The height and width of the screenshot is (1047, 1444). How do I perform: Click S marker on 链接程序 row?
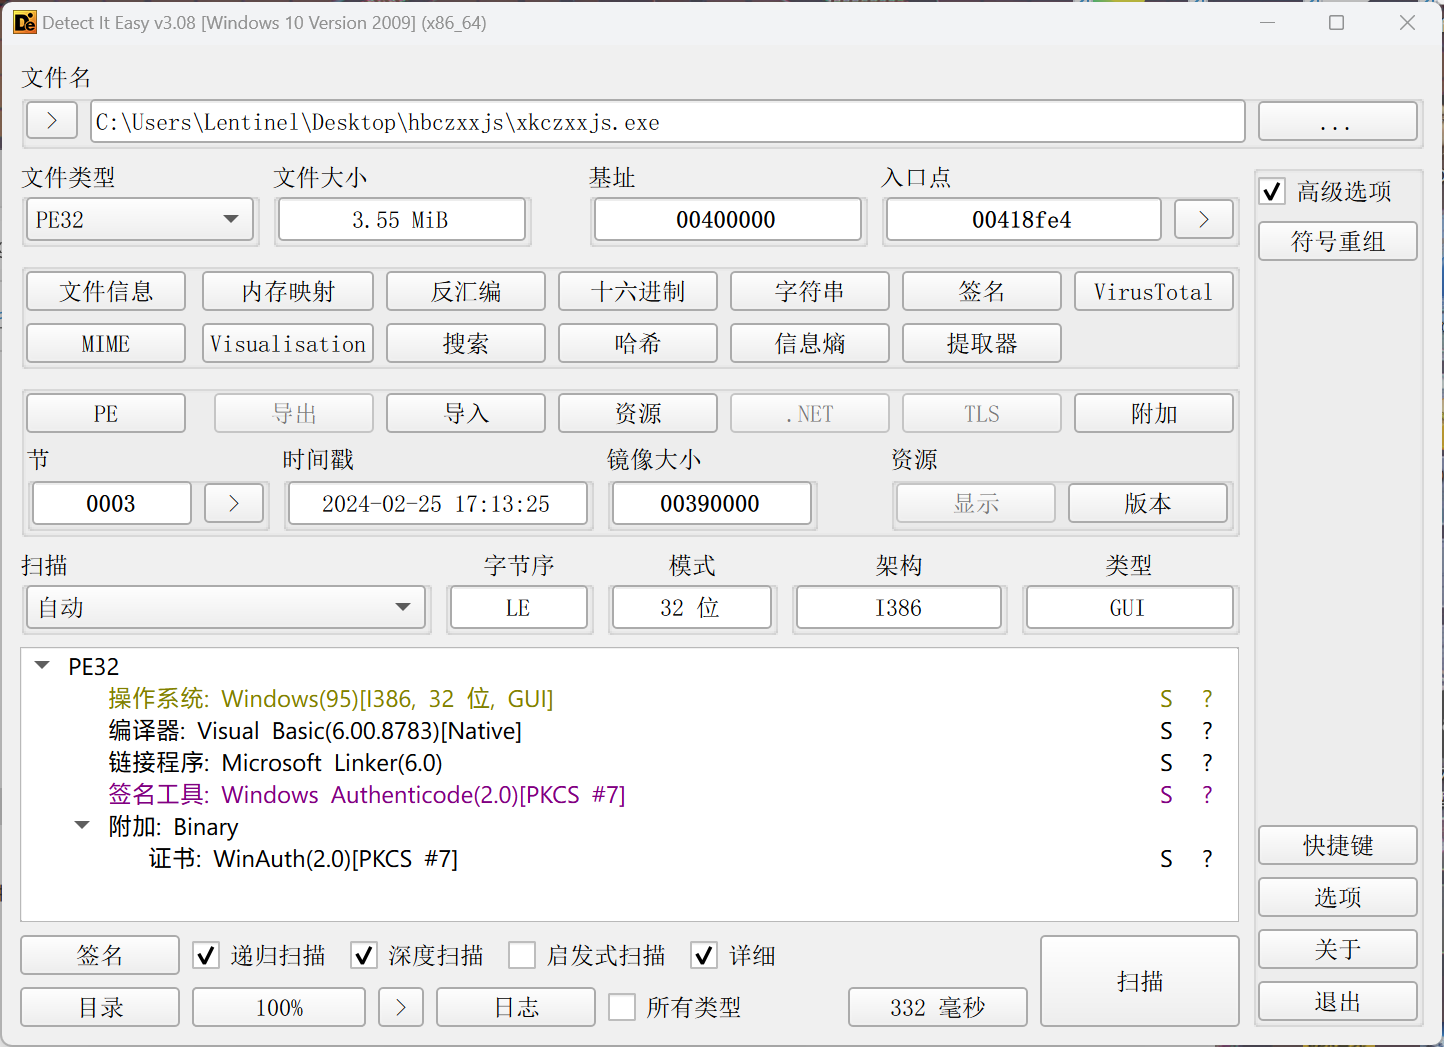(1166, 763)
